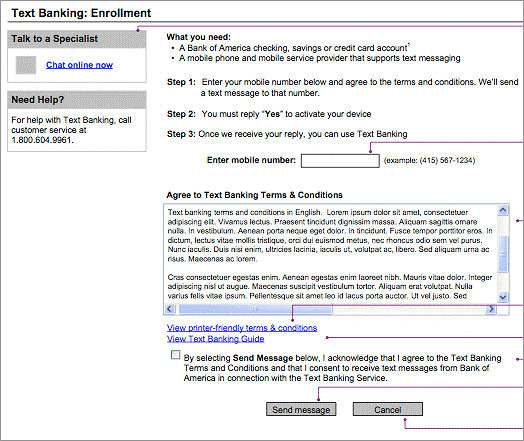
Task: Click the Step 3: label
Action: click(x=181, y=134)
